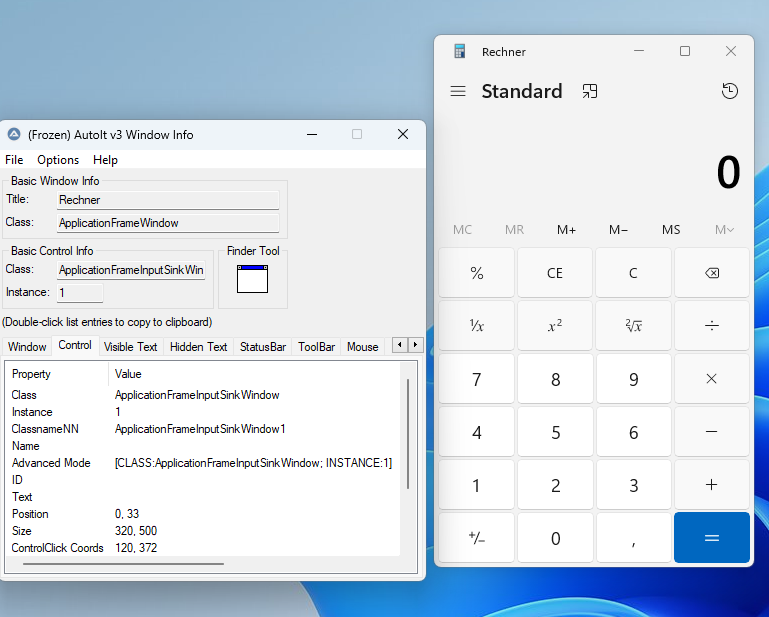The image size is (769, 617).
Task: Open the Help menu in AutoIt
Action: [x=105, y=160]
